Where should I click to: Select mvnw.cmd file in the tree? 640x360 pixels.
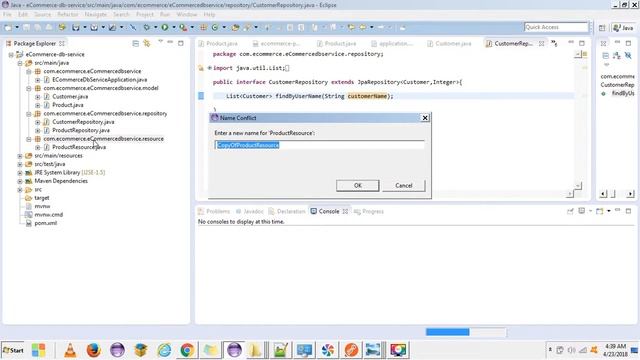tap(48, 215)
